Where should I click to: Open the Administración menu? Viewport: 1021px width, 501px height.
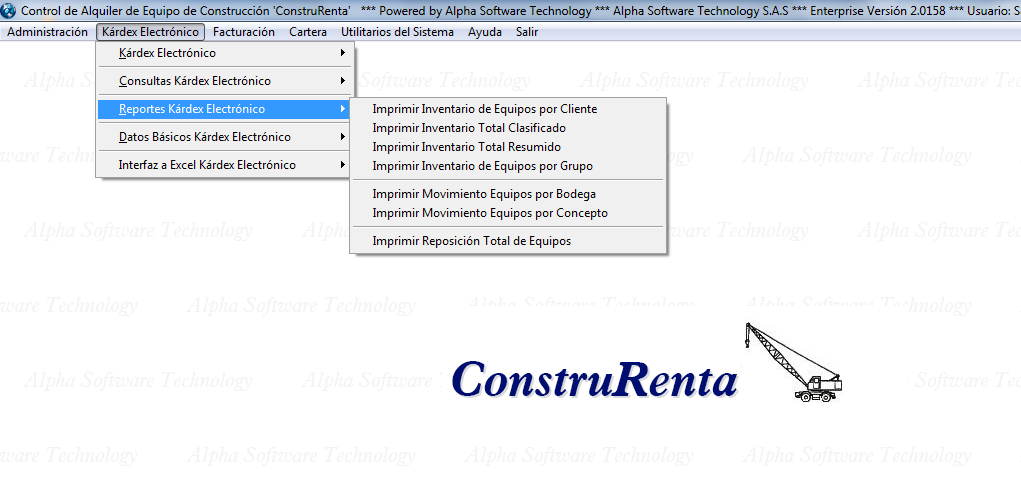[x=47, y=32]
